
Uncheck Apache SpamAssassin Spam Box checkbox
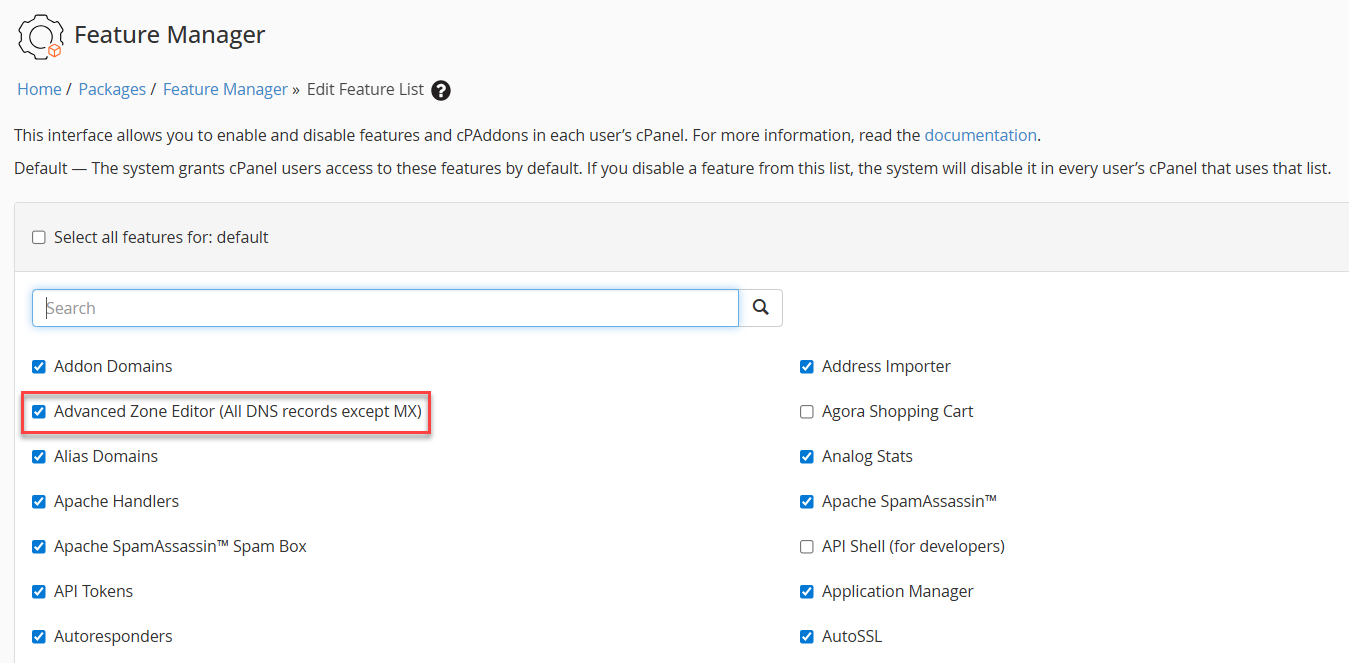tap(39, 546)
